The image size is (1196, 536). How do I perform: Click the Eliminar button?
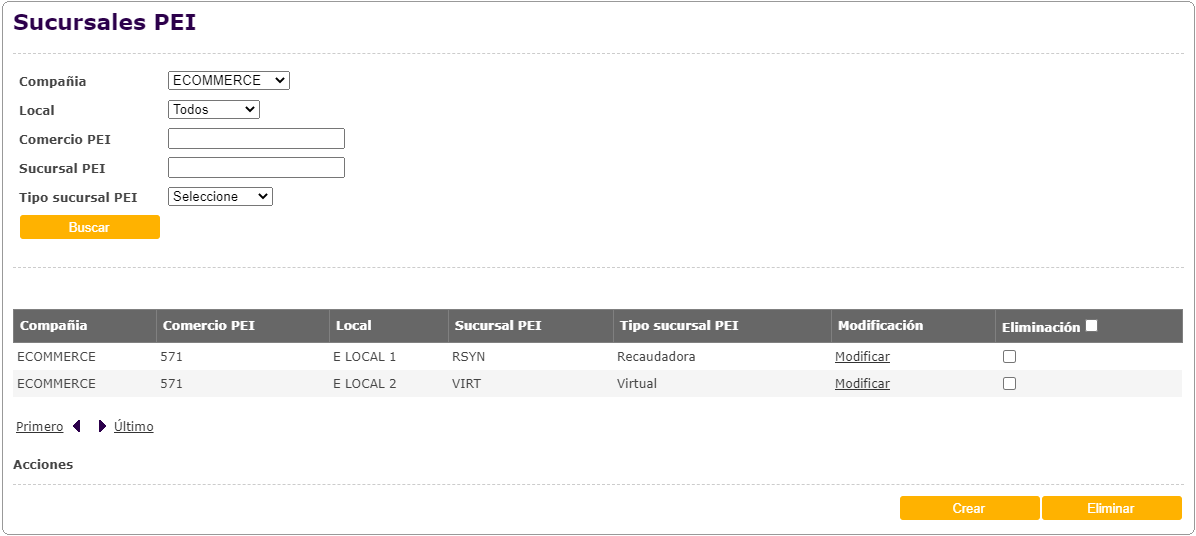tap(1111, 509)
